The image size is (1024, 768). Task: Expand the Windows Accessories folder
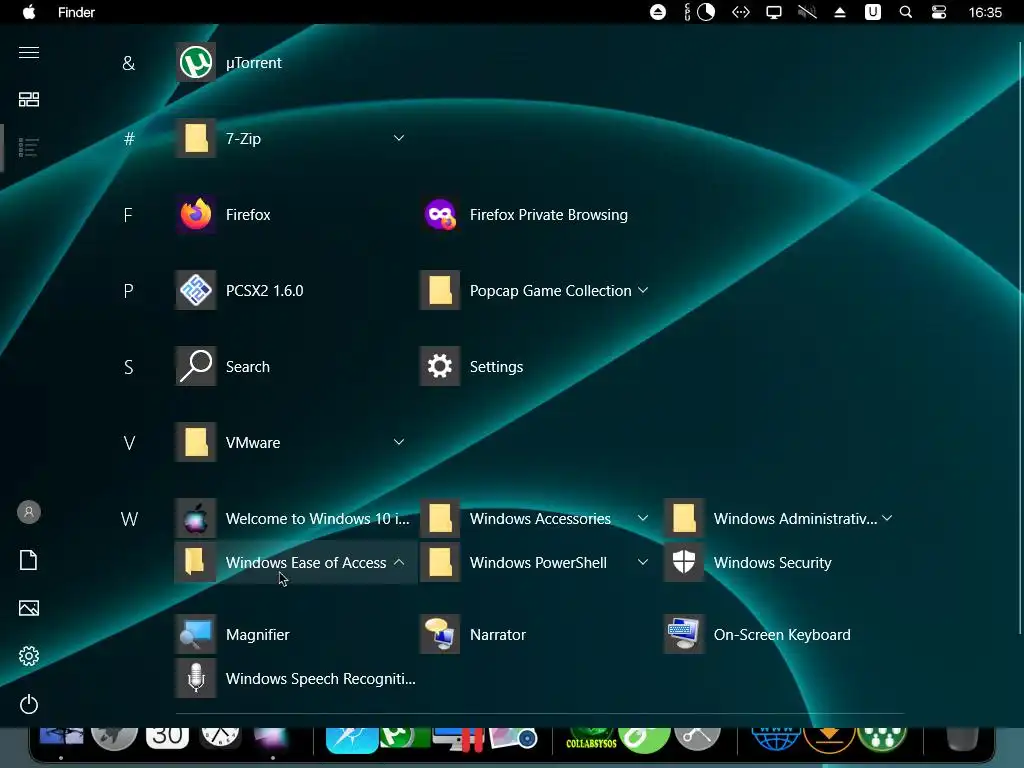click(x=643, y=519)
